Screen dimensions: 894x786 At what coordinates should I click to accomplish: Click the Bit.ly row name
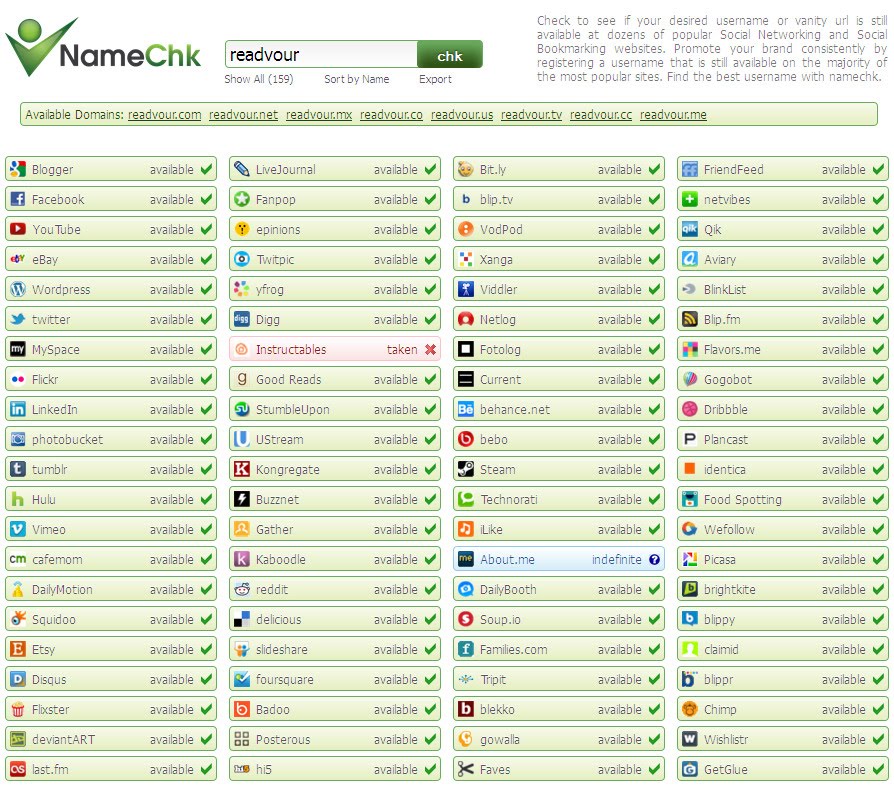[x=493, y=169]
